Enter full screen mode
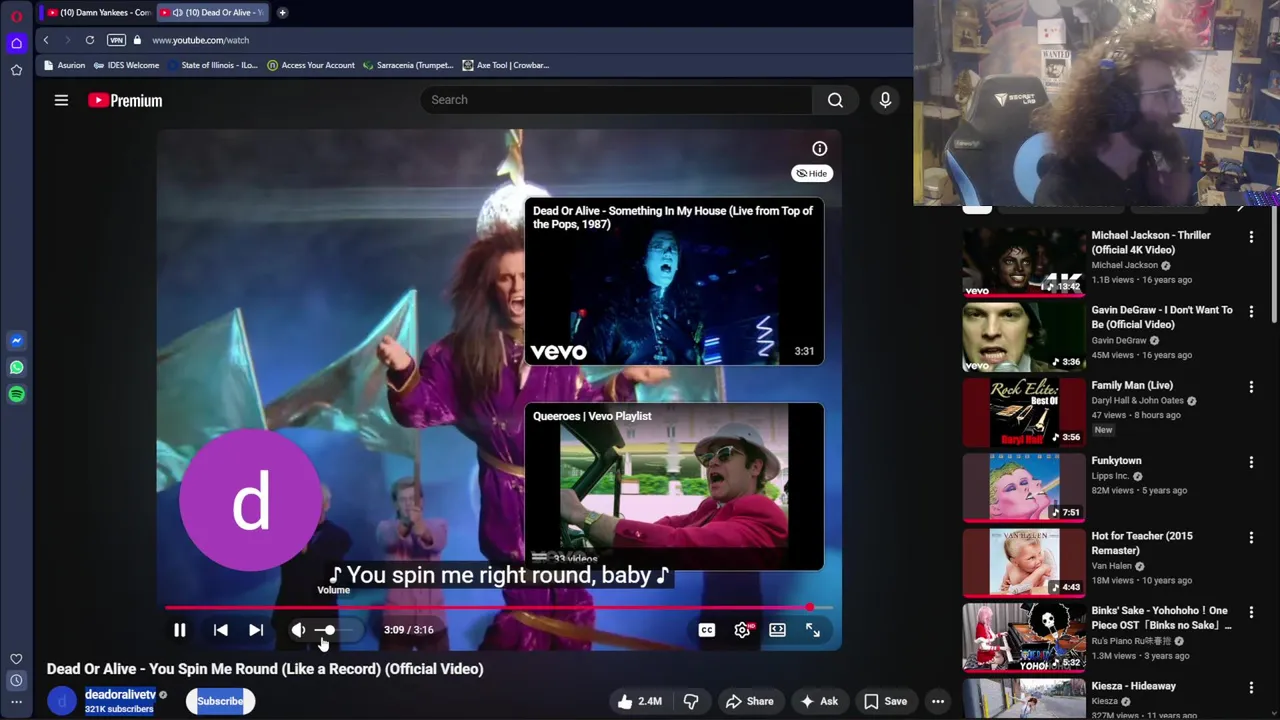Screen dimensions: 1280x720 [x=813, y=630]
